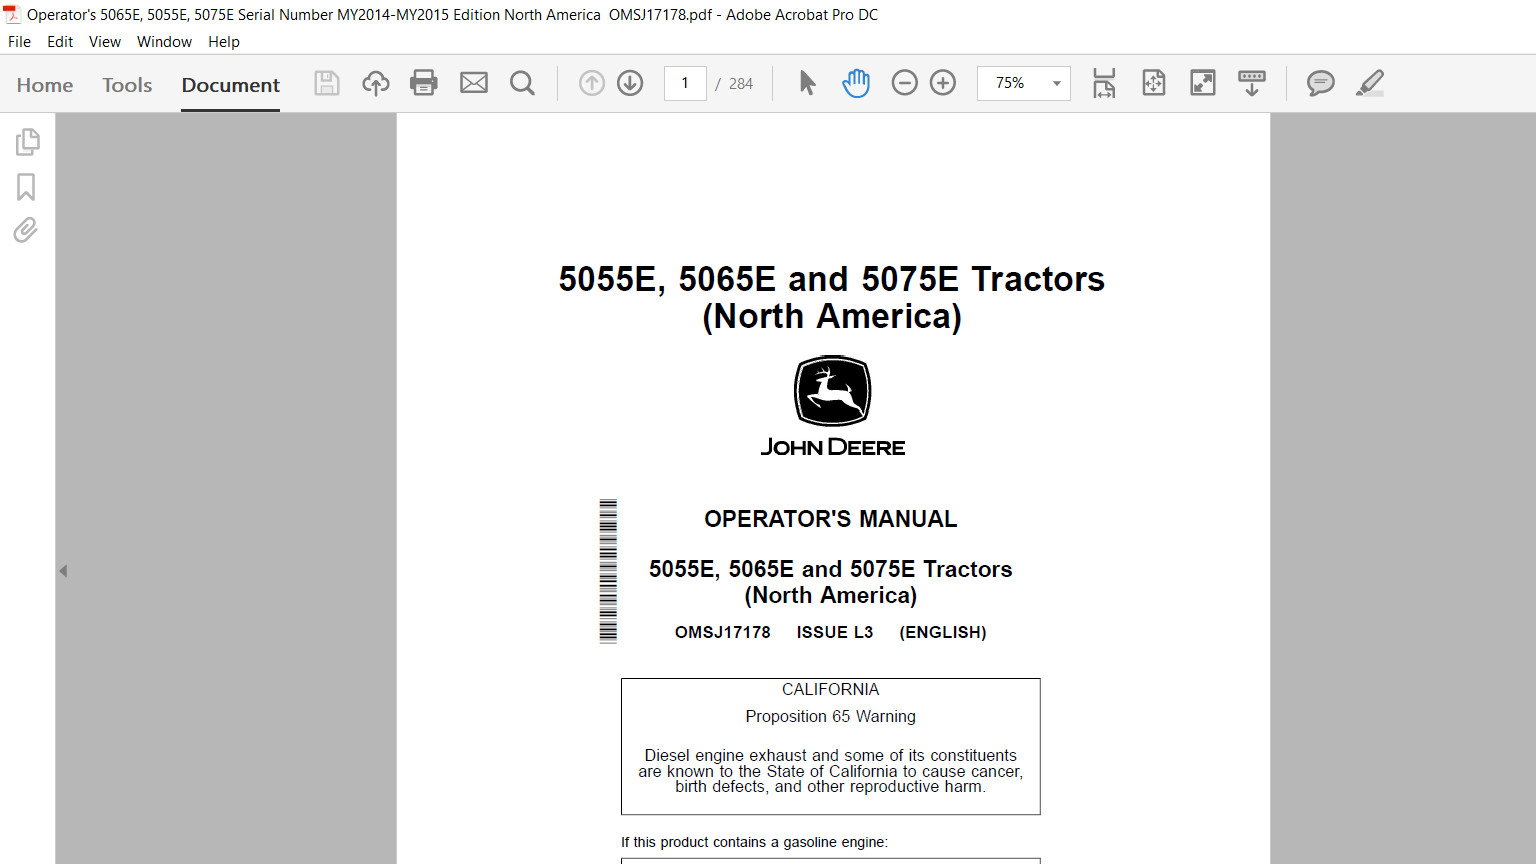The width and height of the screenshot is (1536, 864).
Task: Activate the Hand pan tool
Action: (856, 83)
